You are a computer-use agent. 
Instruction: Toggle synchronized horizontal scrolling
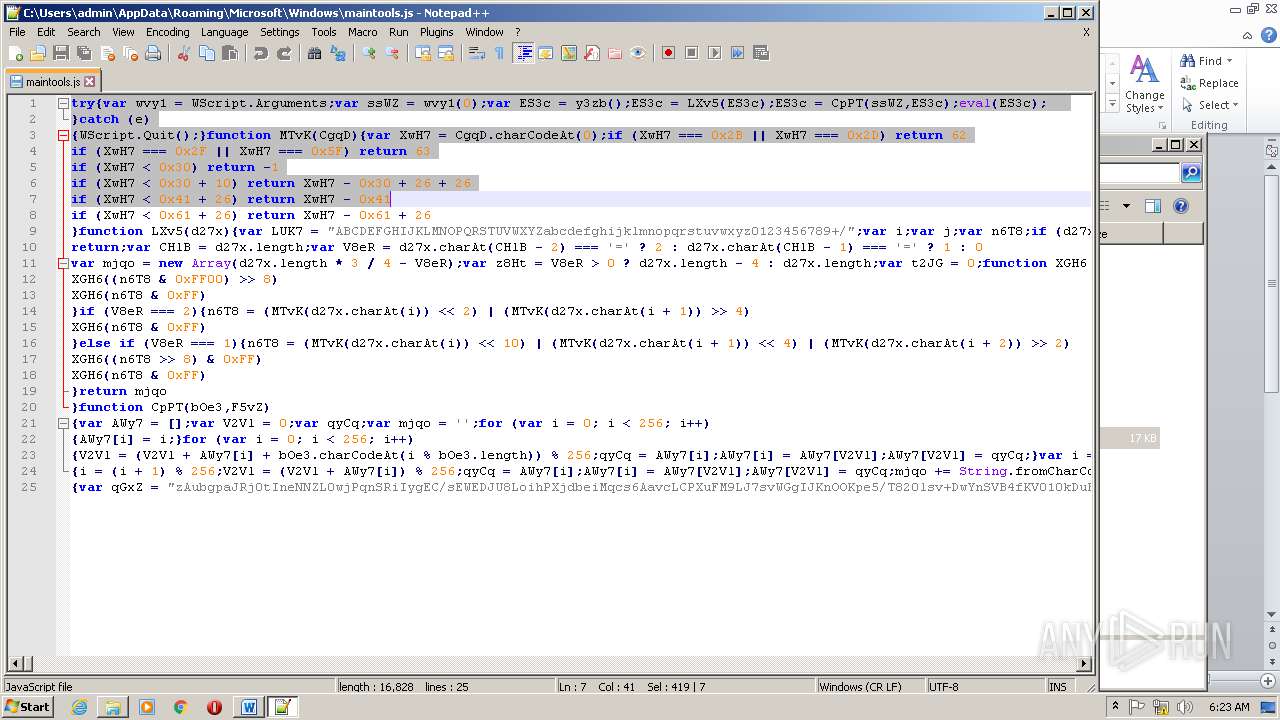point(446,53)
